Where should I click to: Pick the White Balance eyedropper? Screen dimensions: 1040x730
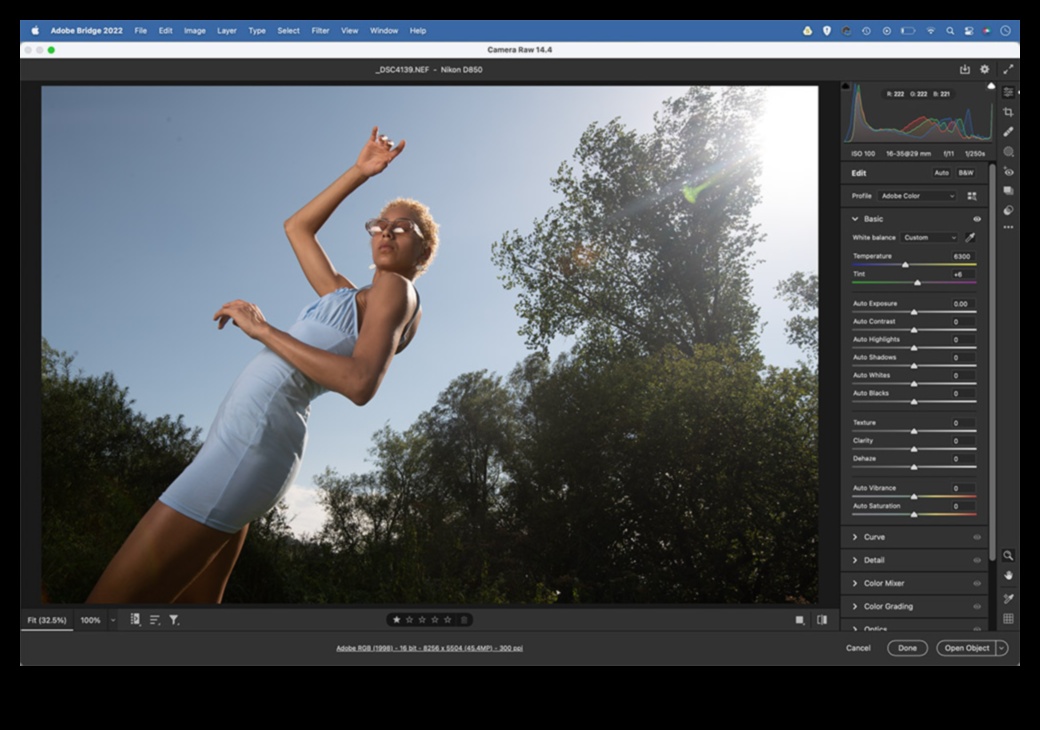pos(969,238)
